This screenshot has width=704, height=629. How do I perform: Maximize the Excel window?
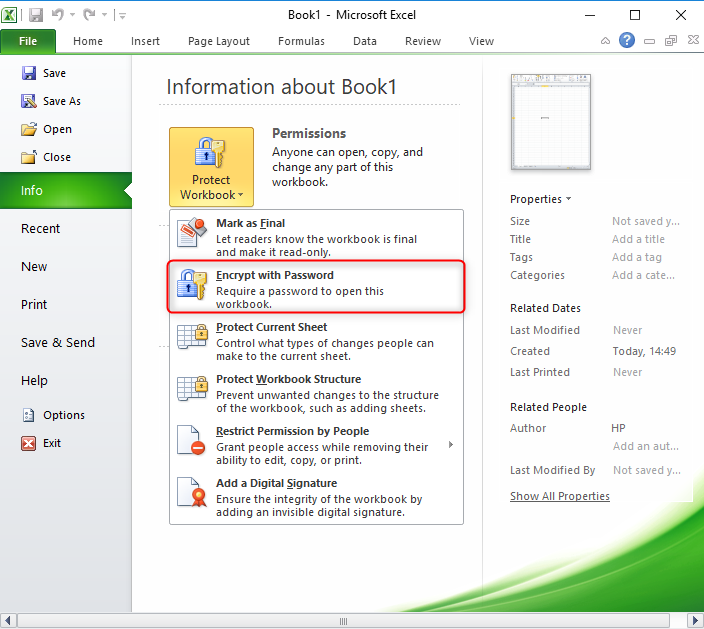coord(635,15)
